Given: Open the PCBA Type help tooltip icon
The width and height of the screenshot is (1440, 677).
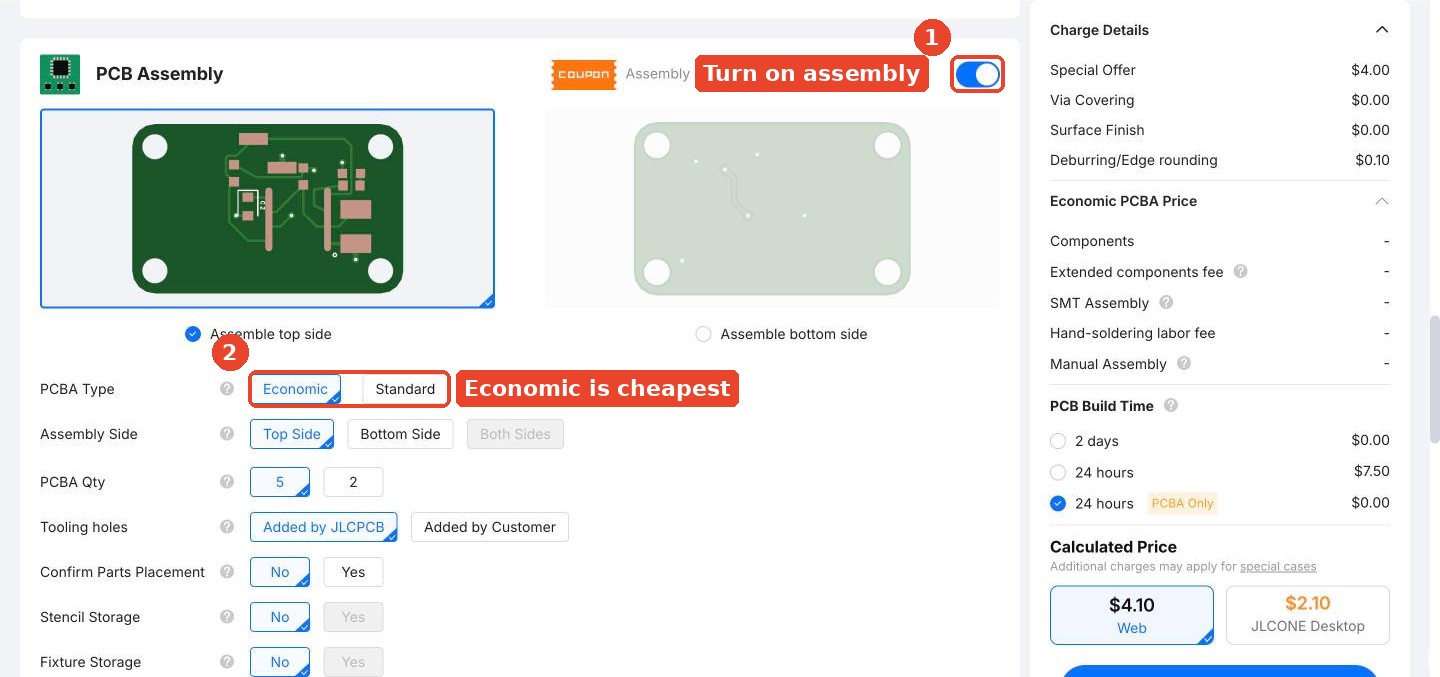Looking at the screenshot, I should click(x=227, y=389).
